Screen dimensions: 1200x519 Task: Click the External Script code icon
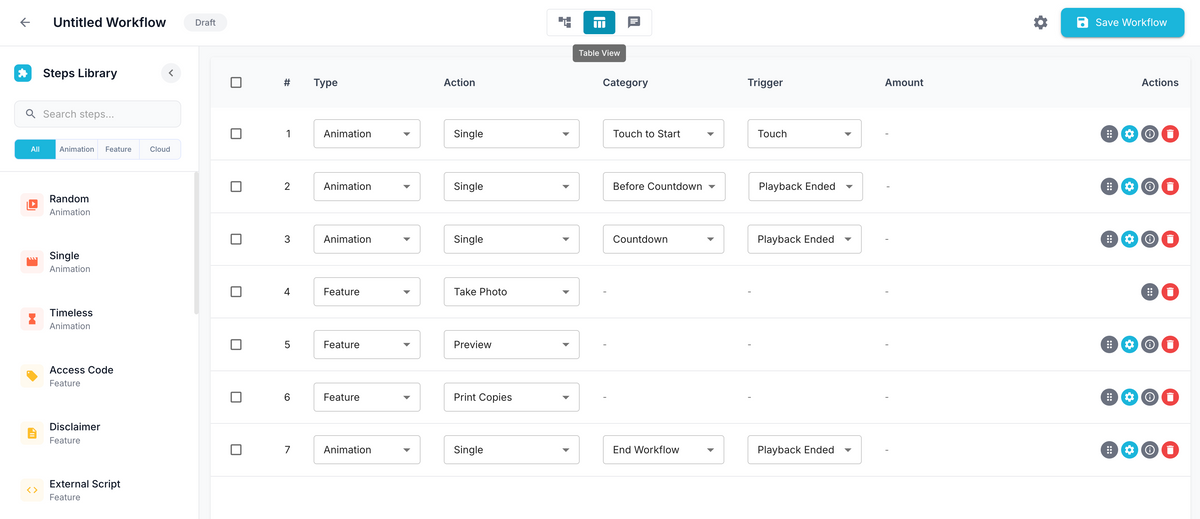pyautogui.click(x=32, y=490)
